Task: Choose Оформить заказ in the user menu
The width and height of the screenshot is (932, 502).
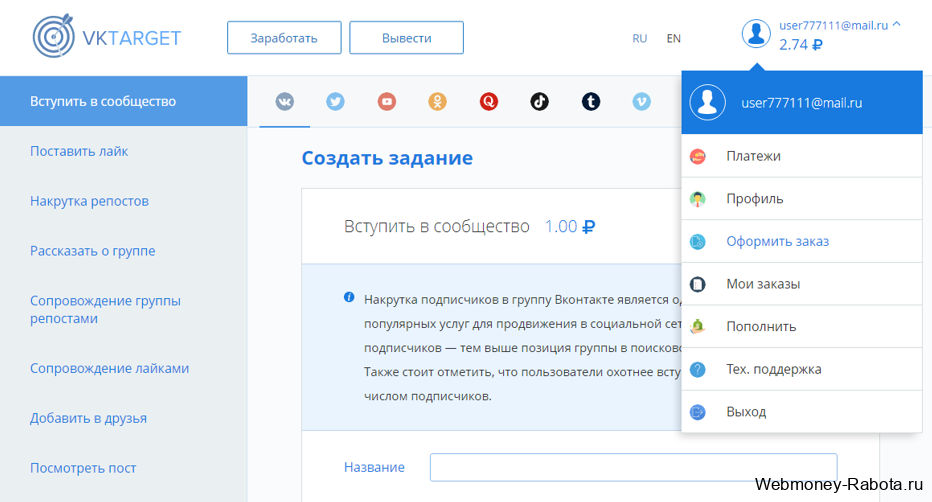Action: point(802,241)
